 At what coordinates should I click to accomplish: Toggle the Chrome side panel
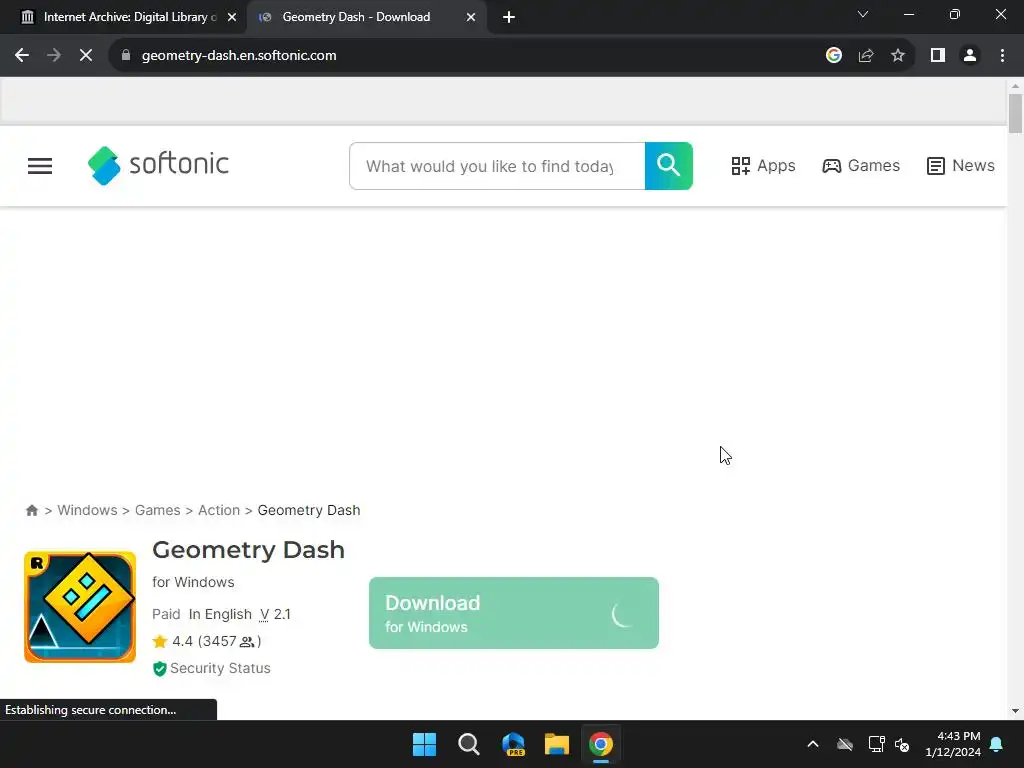(938, 56)
